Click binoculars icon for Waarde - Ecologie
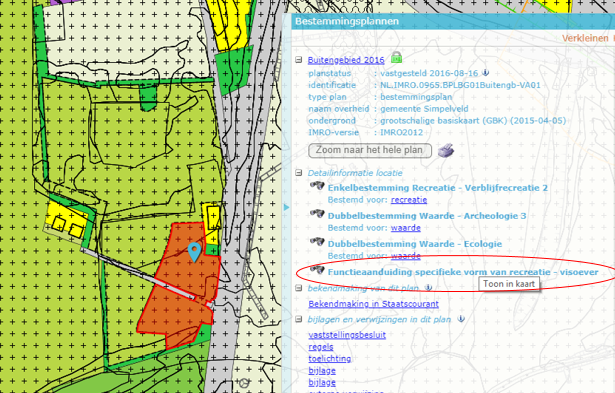Screen dimensions: 615x393 tap(317, 242)
